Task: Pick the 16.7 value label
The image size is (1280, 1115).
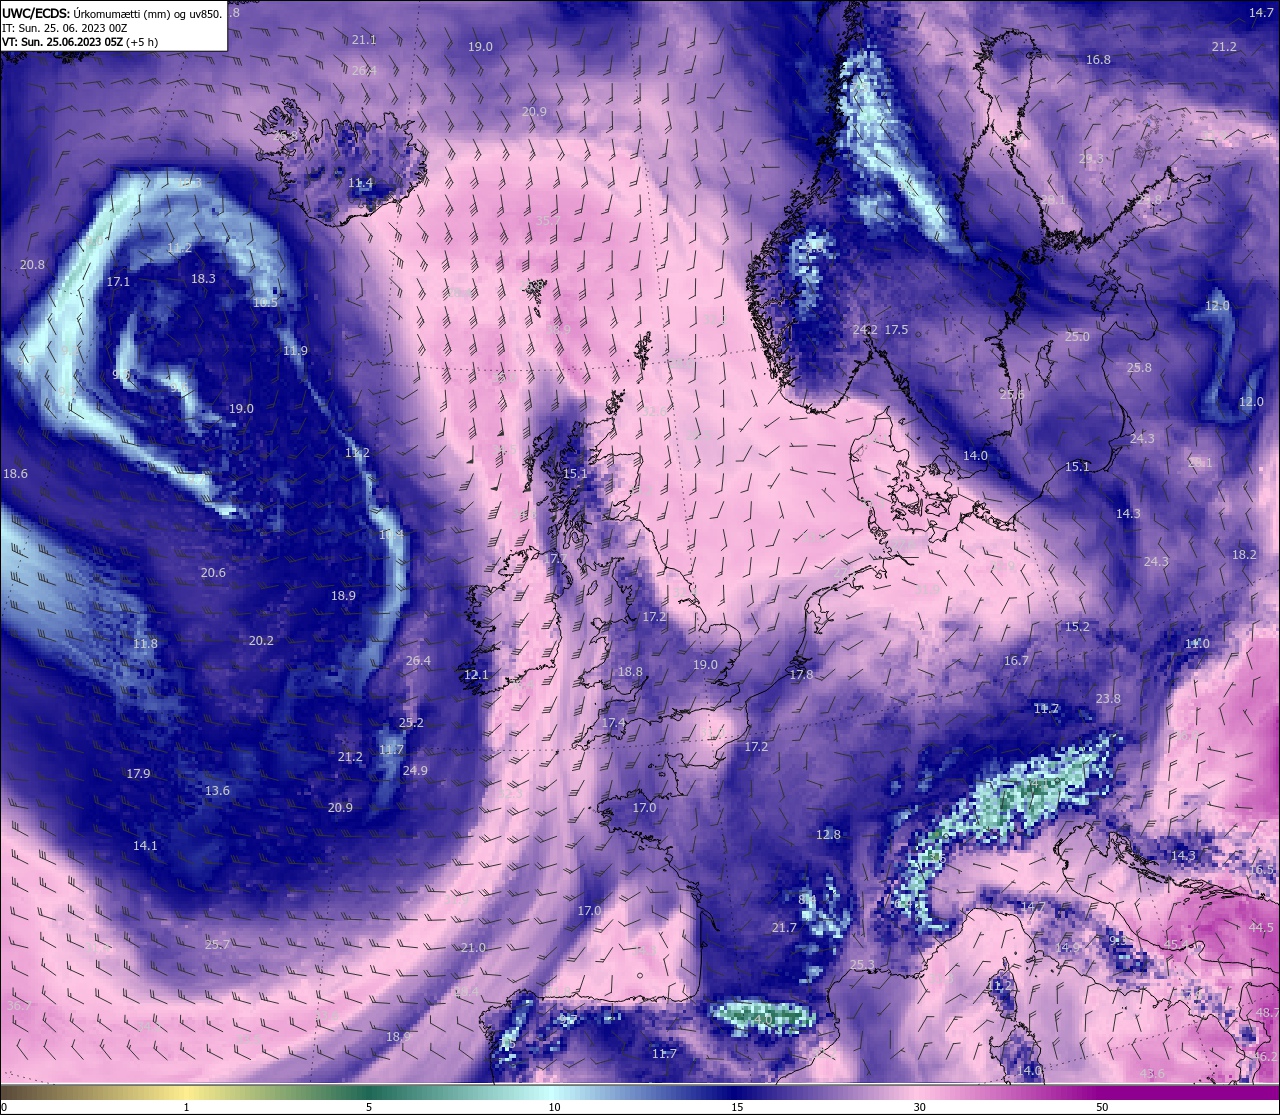Action: tap(1016, 661)
